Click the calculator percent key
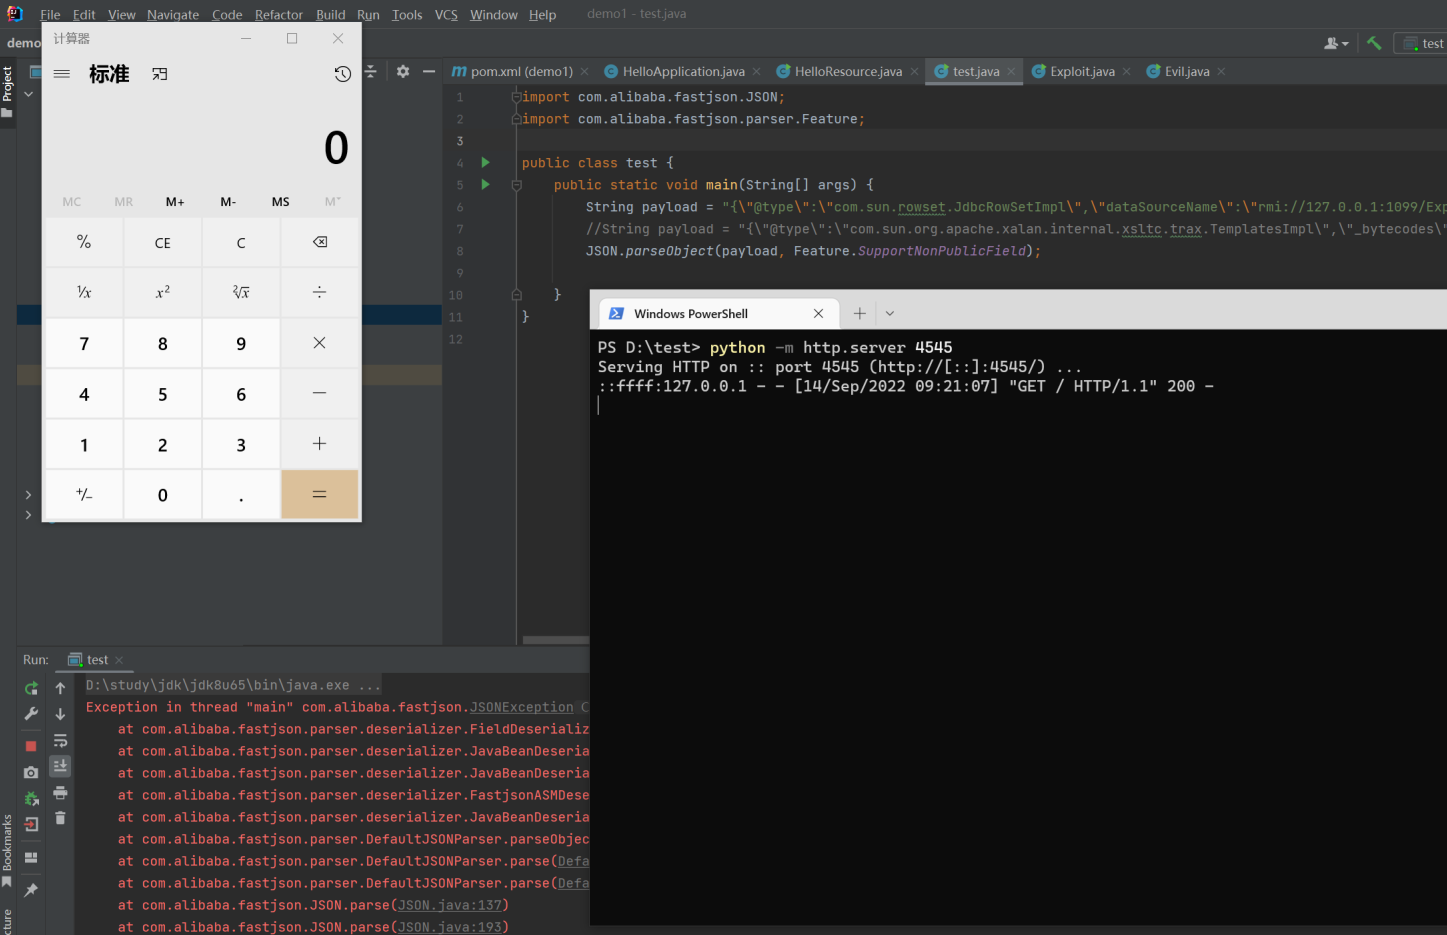Viewport: 1447px width, 935px height. coord(84,242)
